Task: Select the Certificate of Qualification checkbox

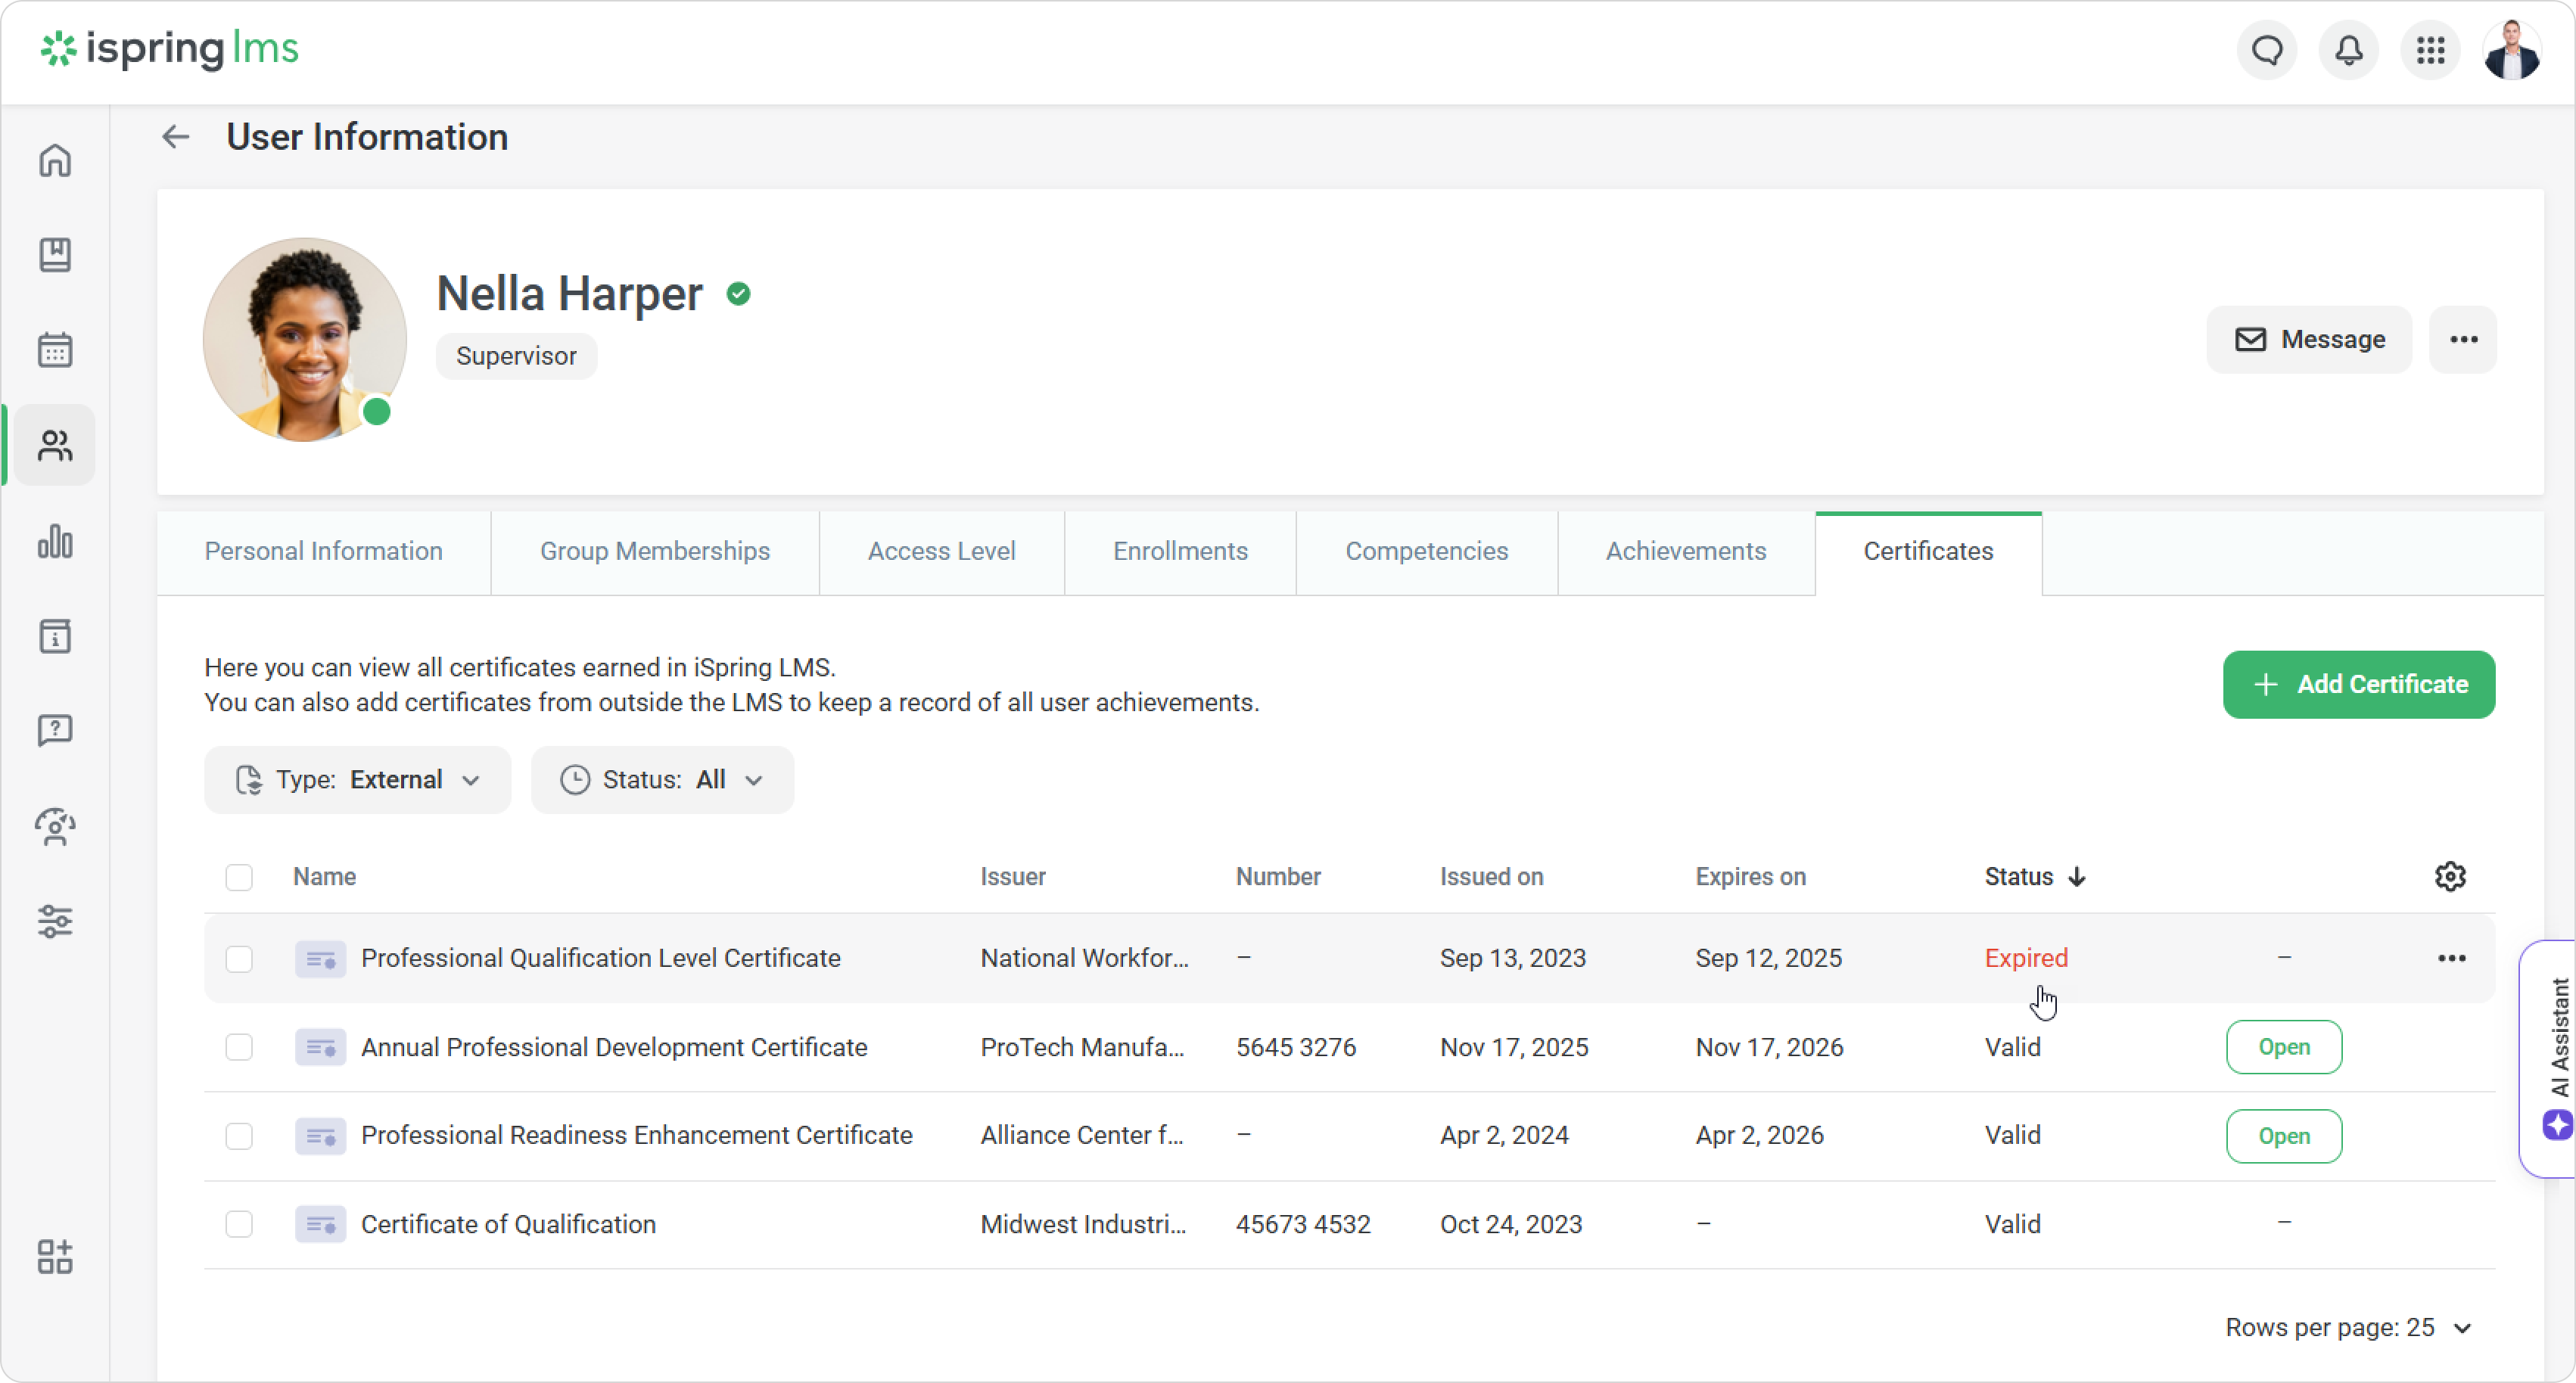Action: pos(239,1224)
